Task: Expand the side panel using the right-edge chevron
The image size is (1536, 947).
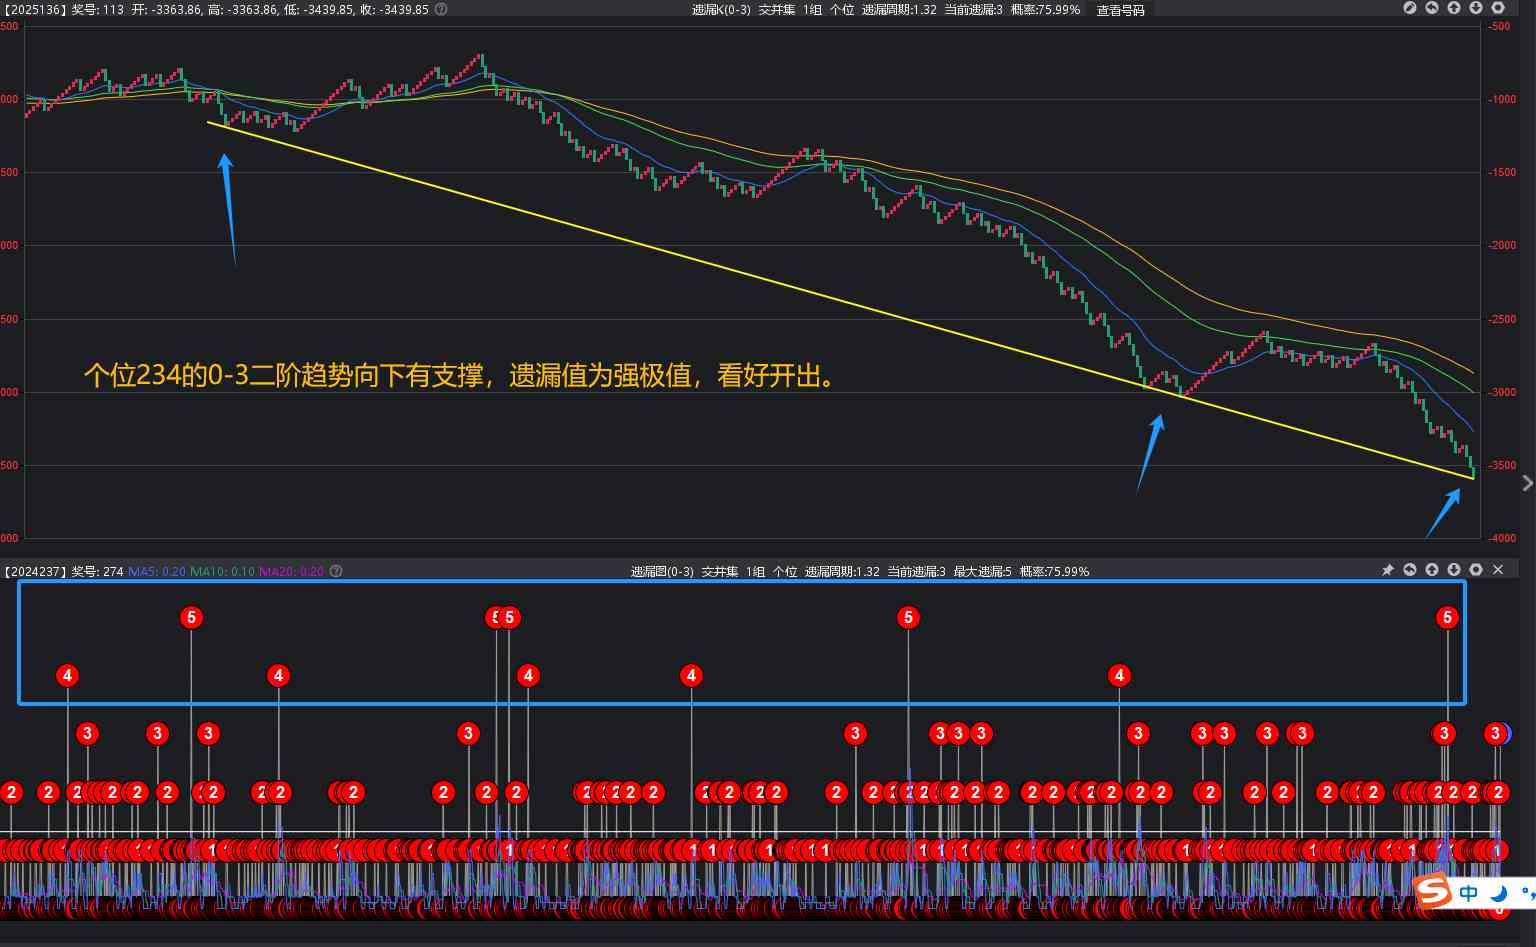Action: coord(1527,483)
